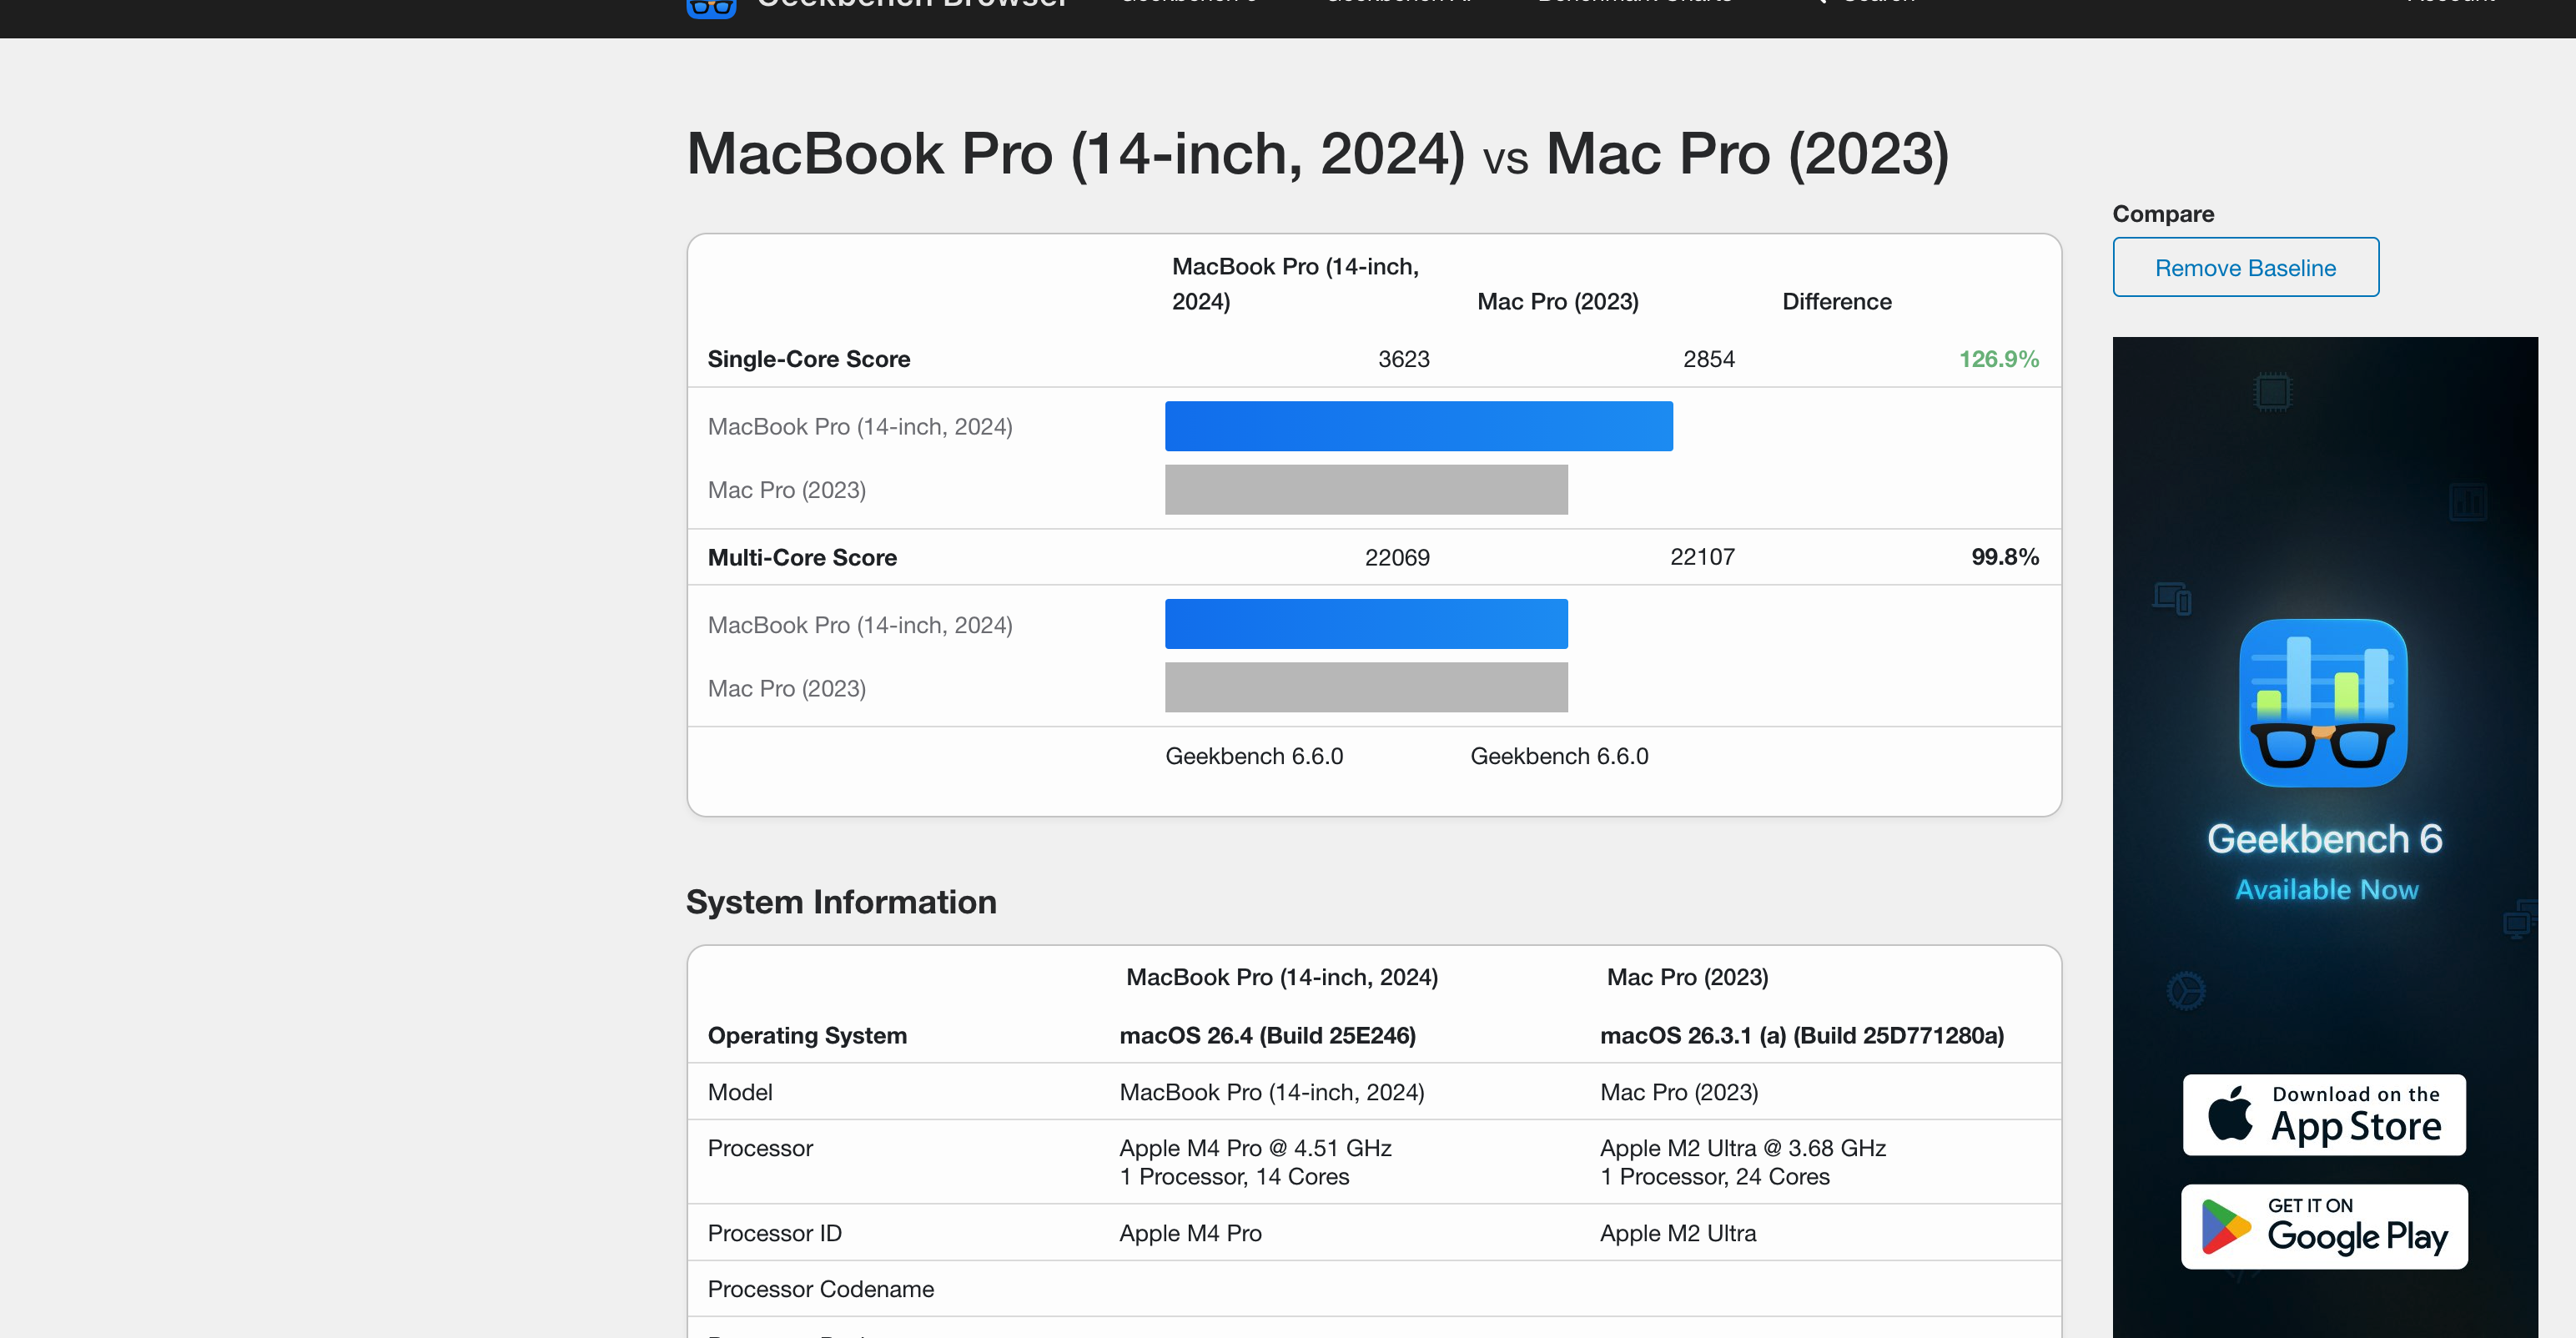Click the Geekbench Browser title in navbar
The width and height of the screenshot is (2576, 1338).
tap(911, 6)
